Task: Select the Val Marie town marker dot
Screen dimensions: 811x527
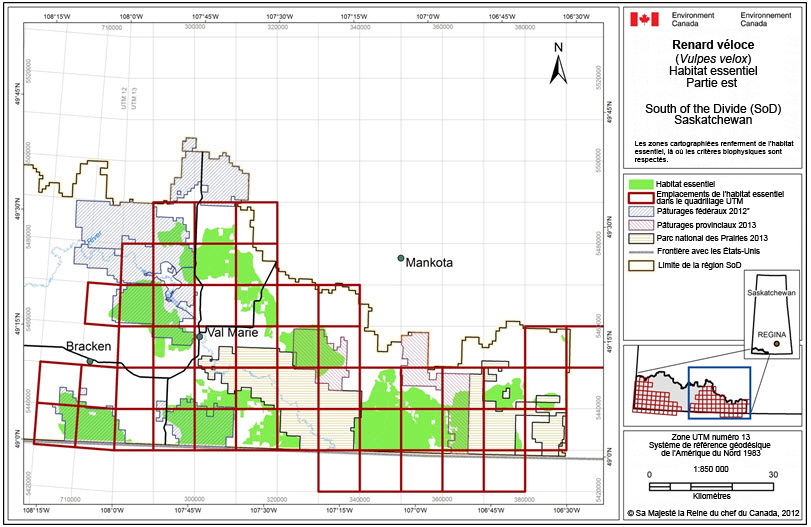Action: 200,336
